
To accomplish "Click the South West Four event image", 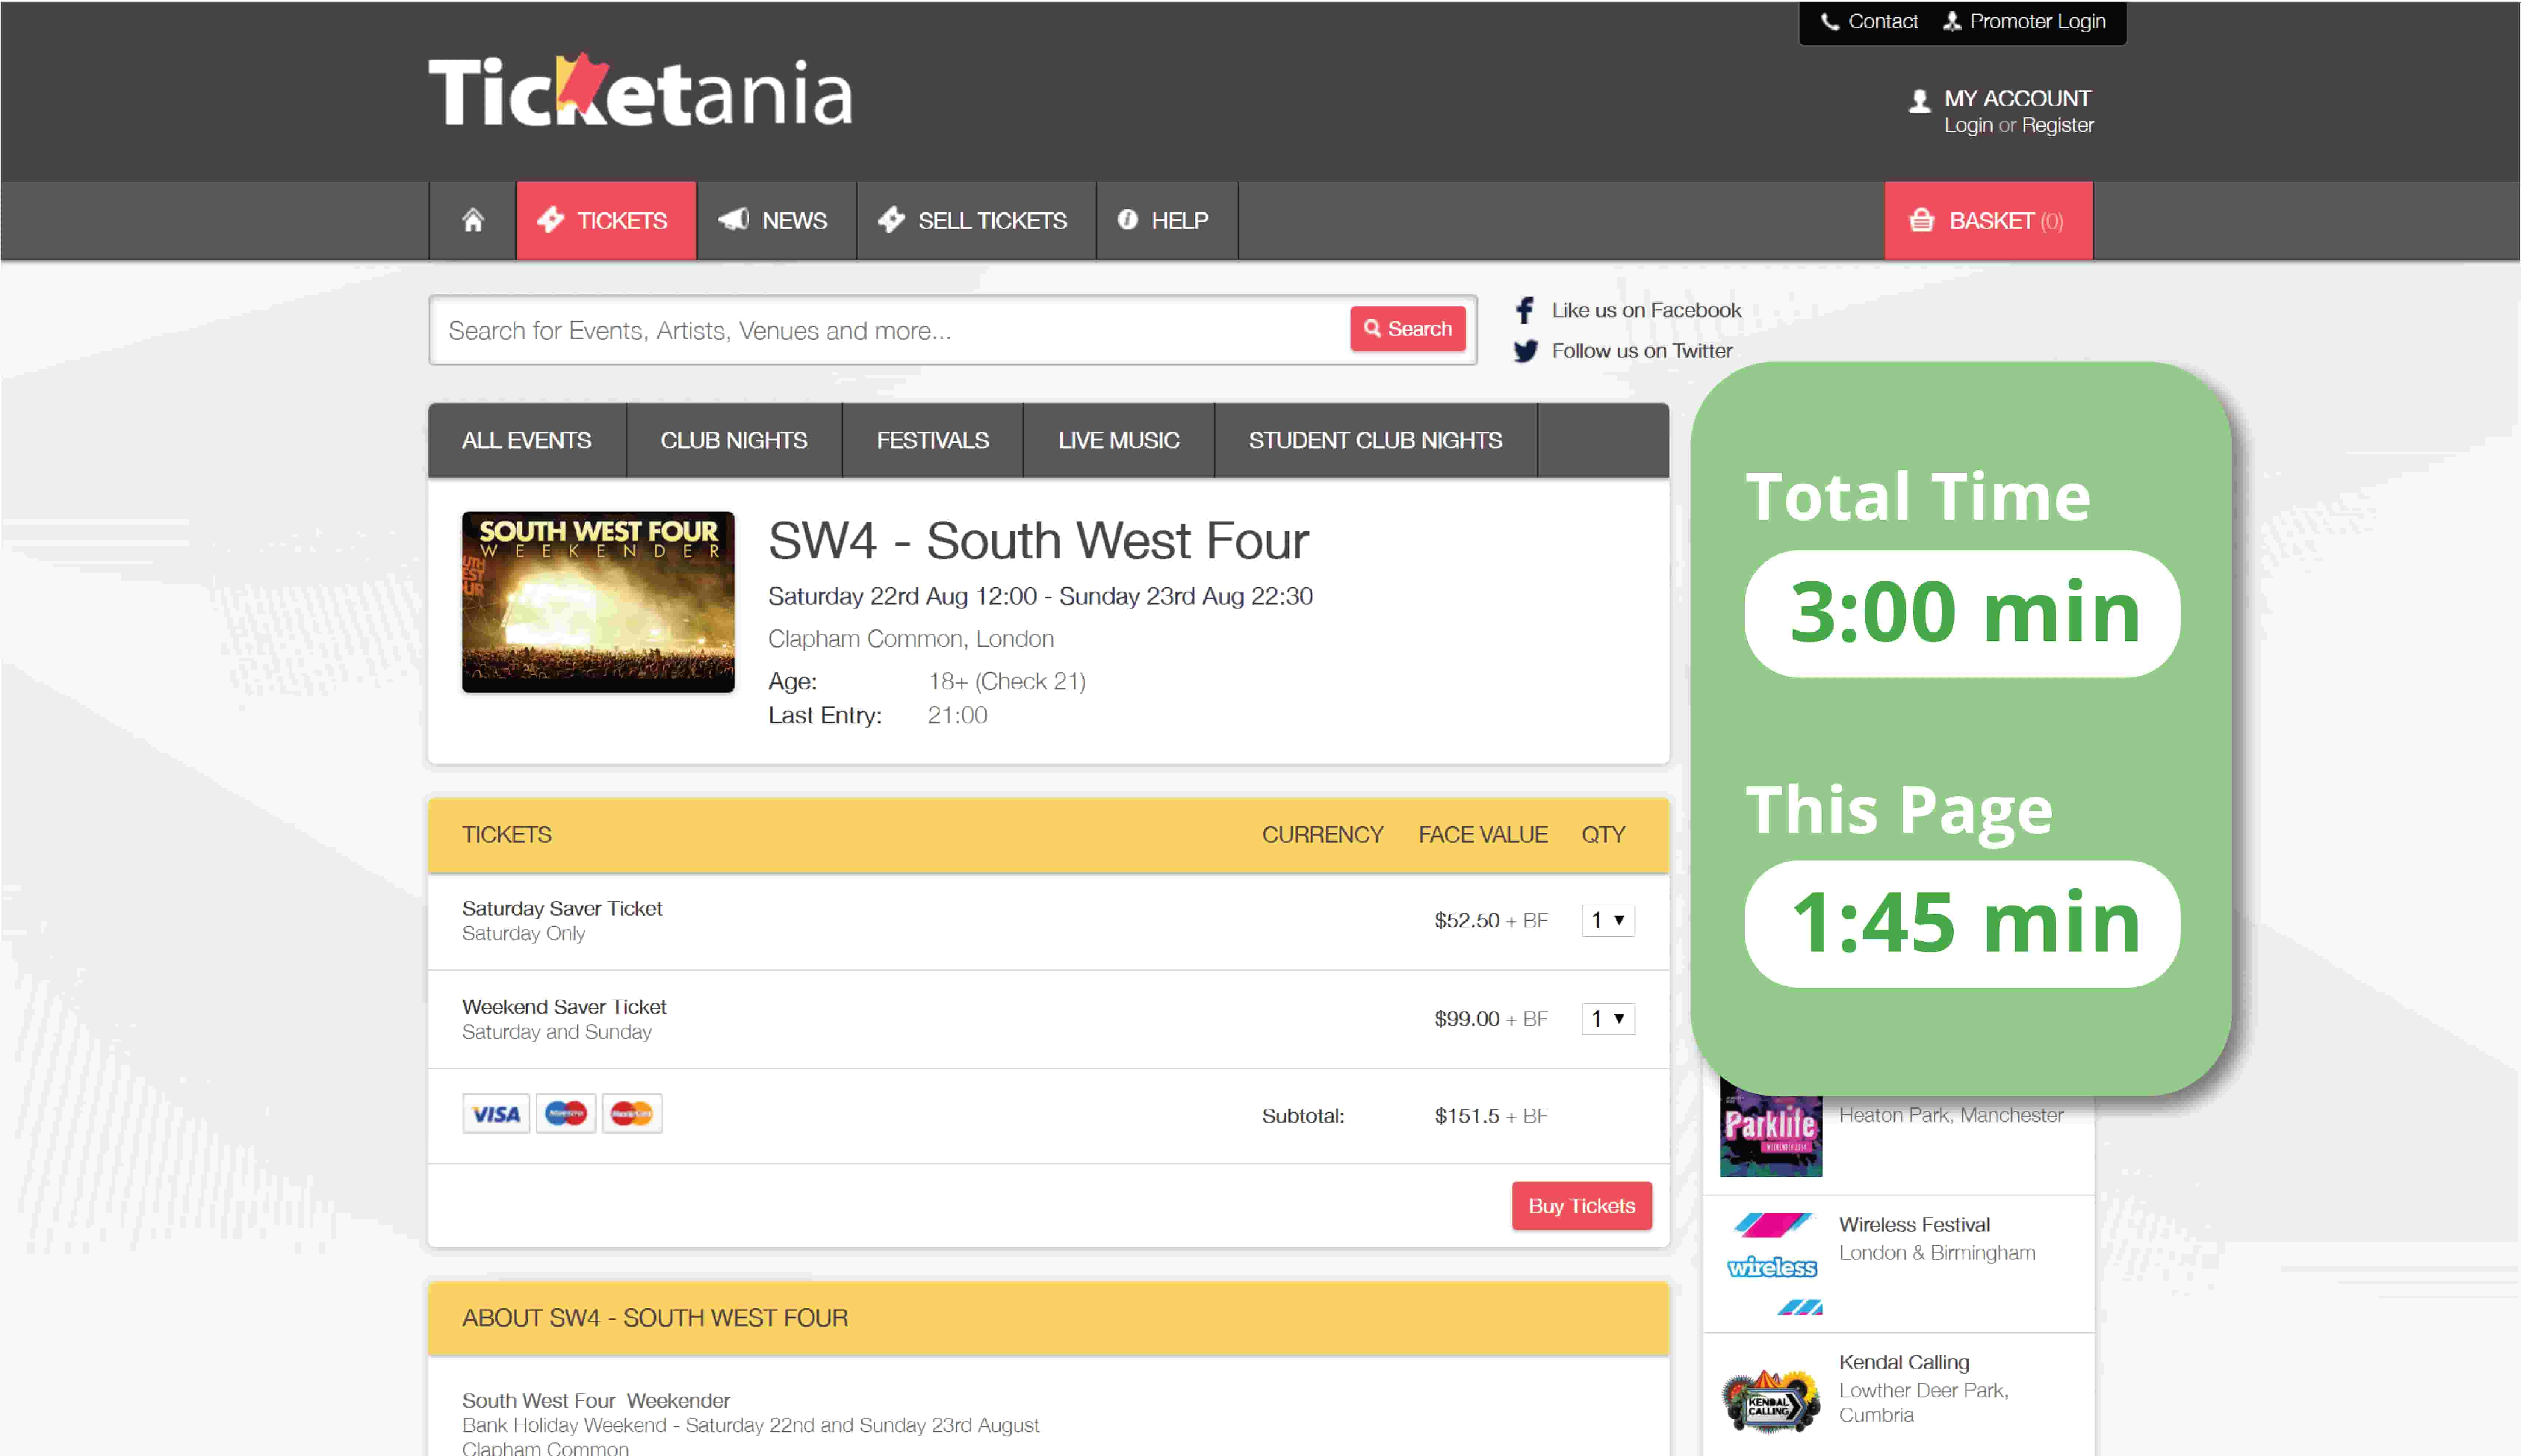I will click(598, 602).
